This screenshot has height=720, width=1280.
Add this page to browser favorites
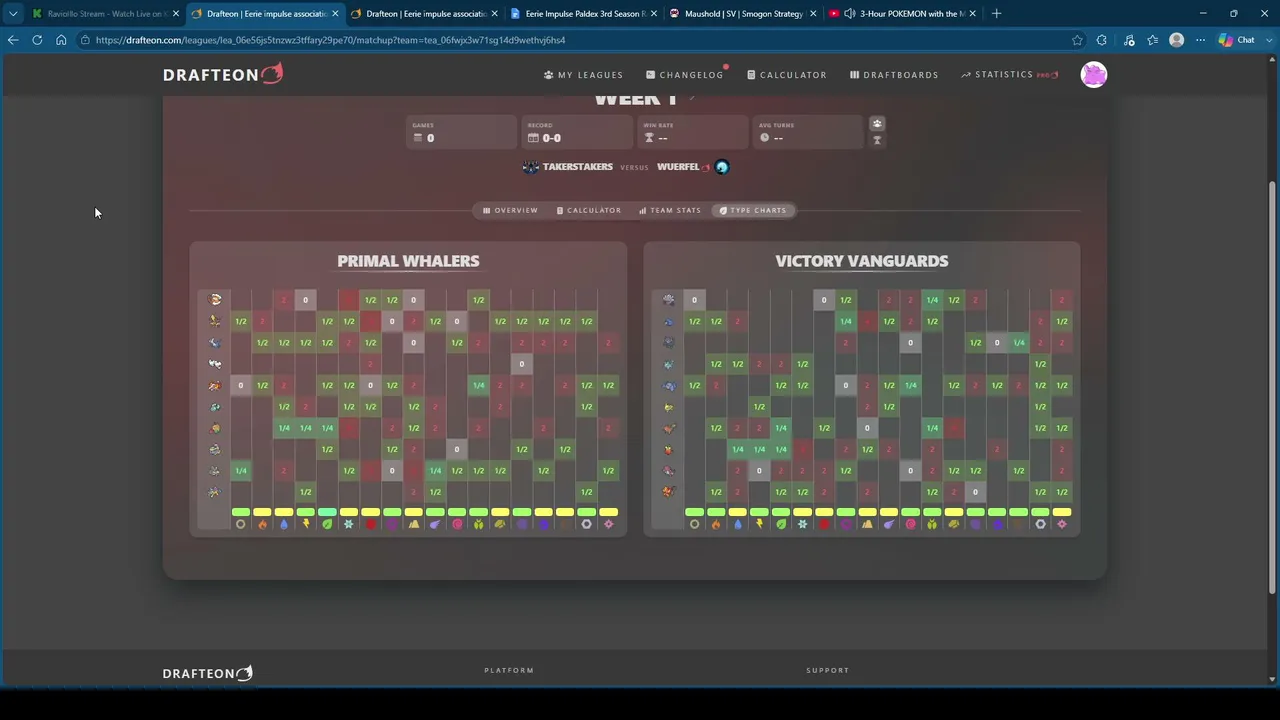pyautogui.click(x=1077, y=40)
